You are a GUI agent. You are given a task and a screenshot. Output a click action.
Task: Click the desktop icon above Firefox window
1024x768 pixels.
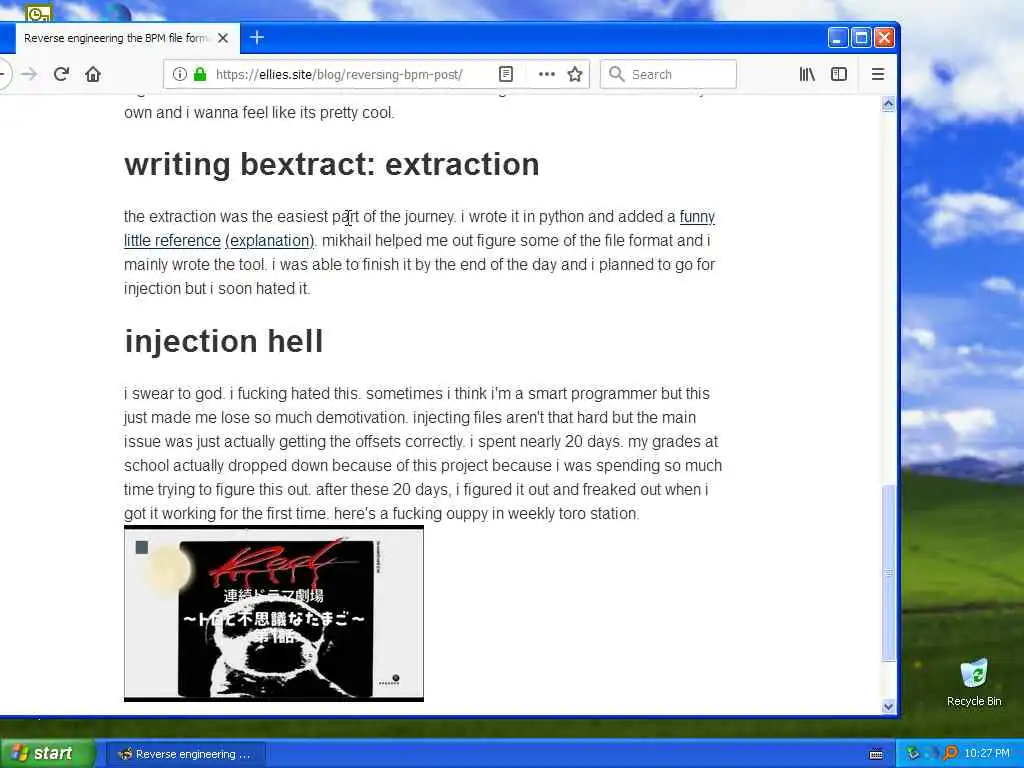(39, 12)
